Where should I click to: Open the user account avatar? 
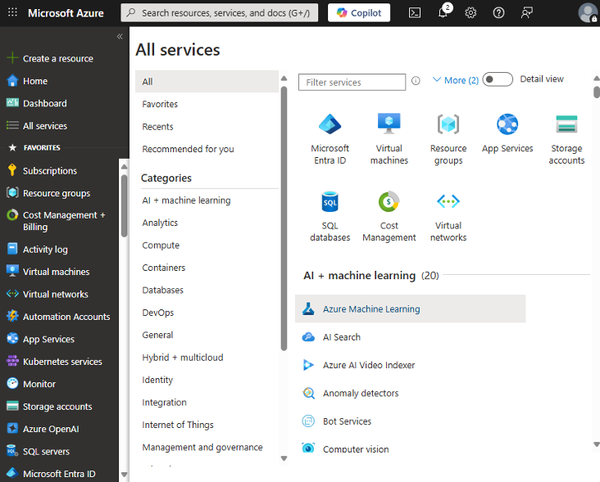point(587,13)
